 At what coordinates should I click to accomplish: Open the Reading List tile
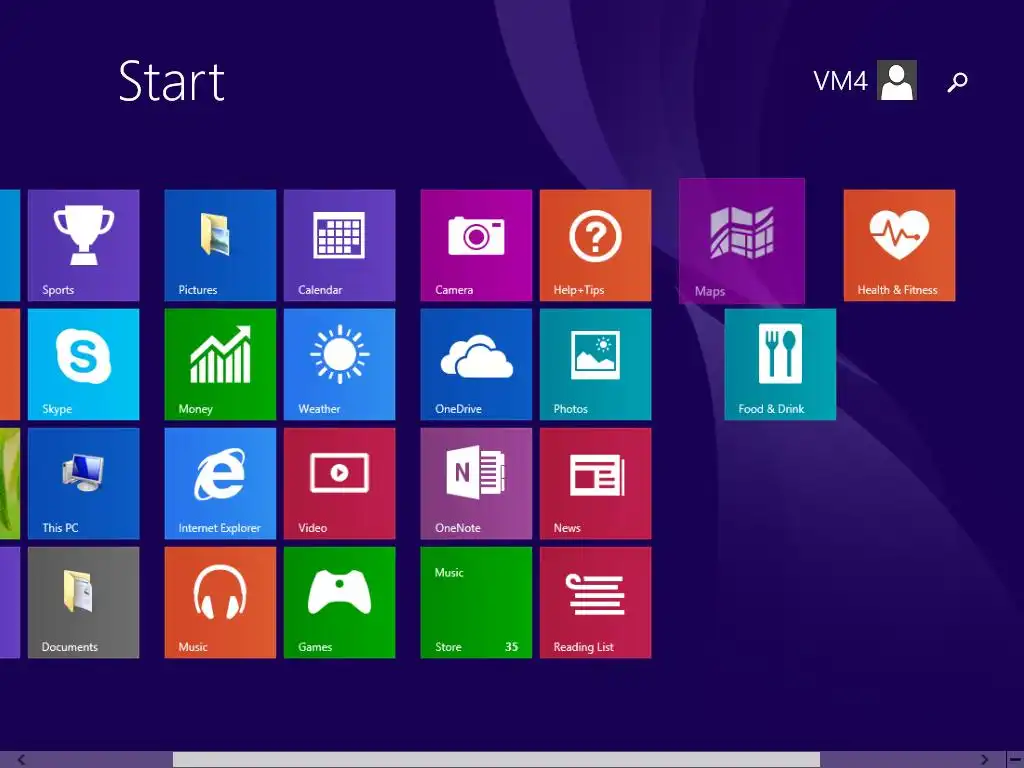click(596, 602)
